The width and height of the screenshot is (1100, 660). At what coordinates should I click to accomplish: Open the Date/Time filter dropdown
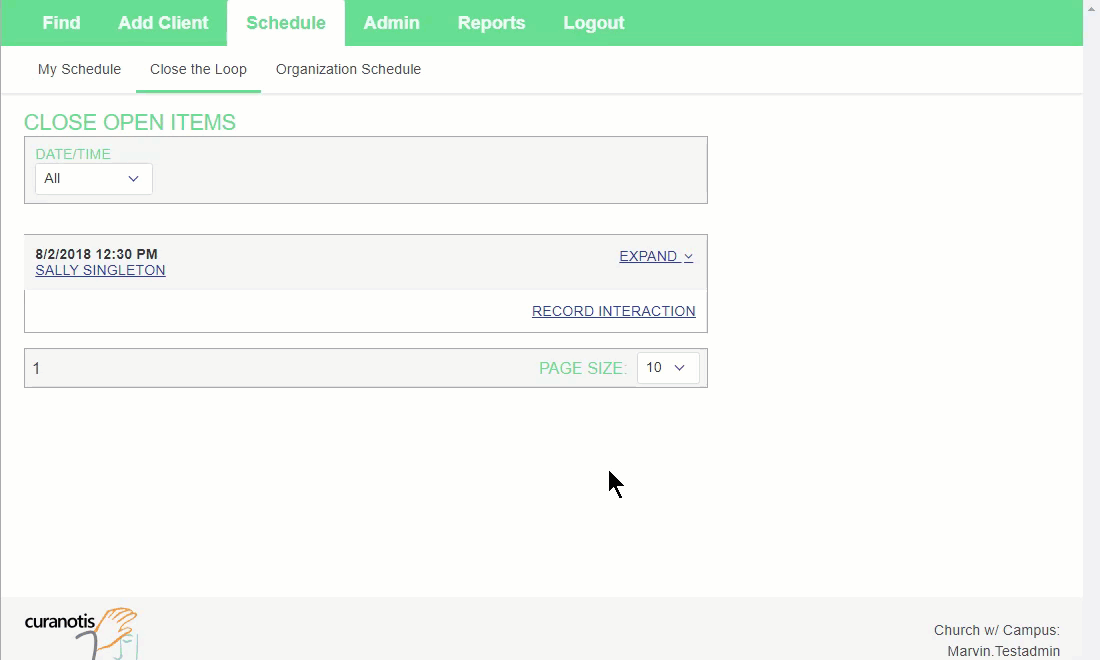93,178
